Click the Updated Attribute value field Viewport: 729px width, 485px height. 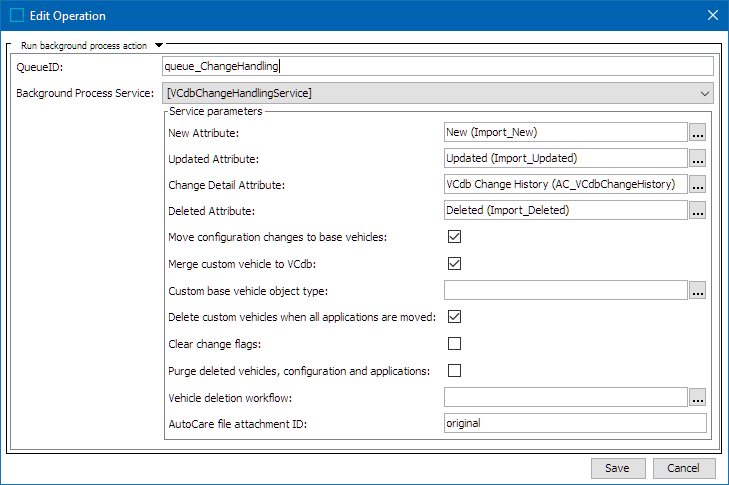pos(565,159)
